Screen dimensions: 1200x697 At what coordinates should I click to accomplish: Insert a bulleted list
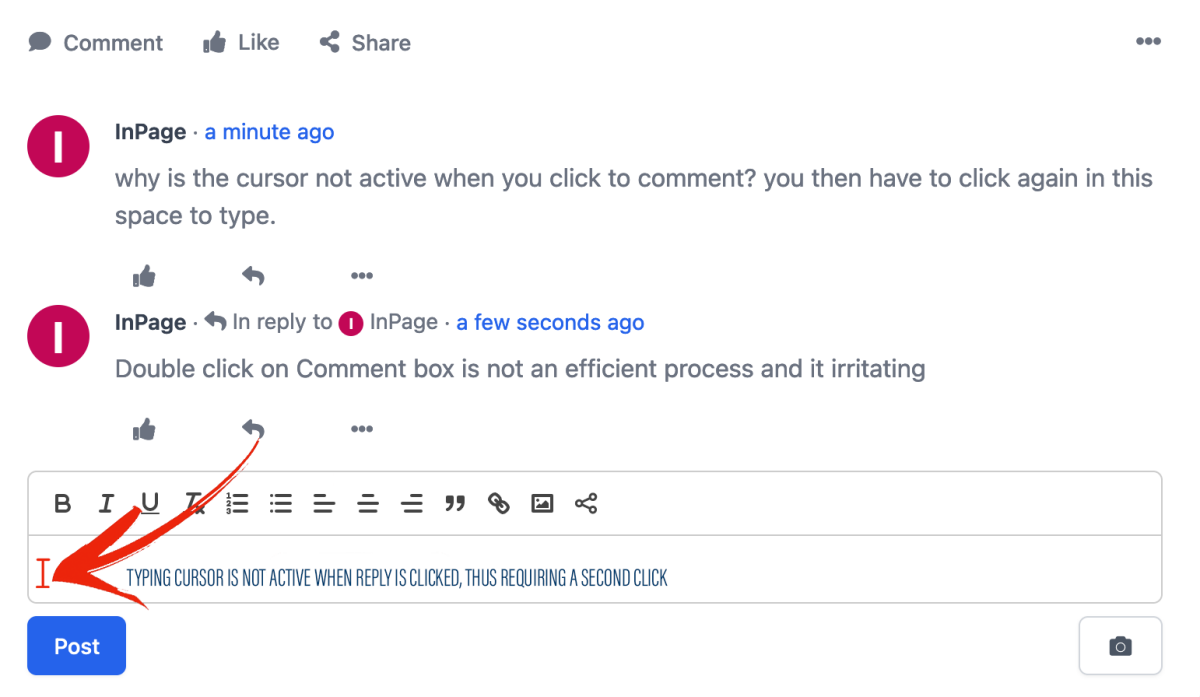pyautogui.click(x=281, y=503)
